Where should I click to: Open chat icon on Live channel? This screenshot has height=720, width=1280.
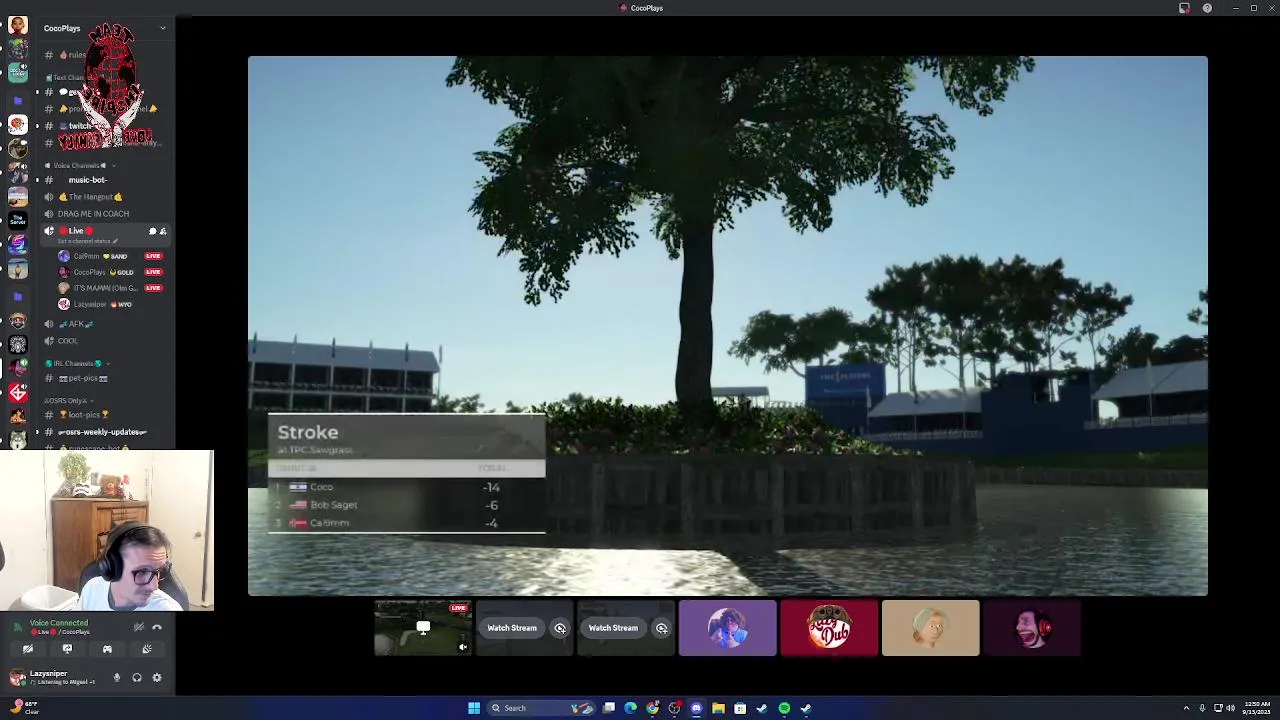tap(152, 231)
